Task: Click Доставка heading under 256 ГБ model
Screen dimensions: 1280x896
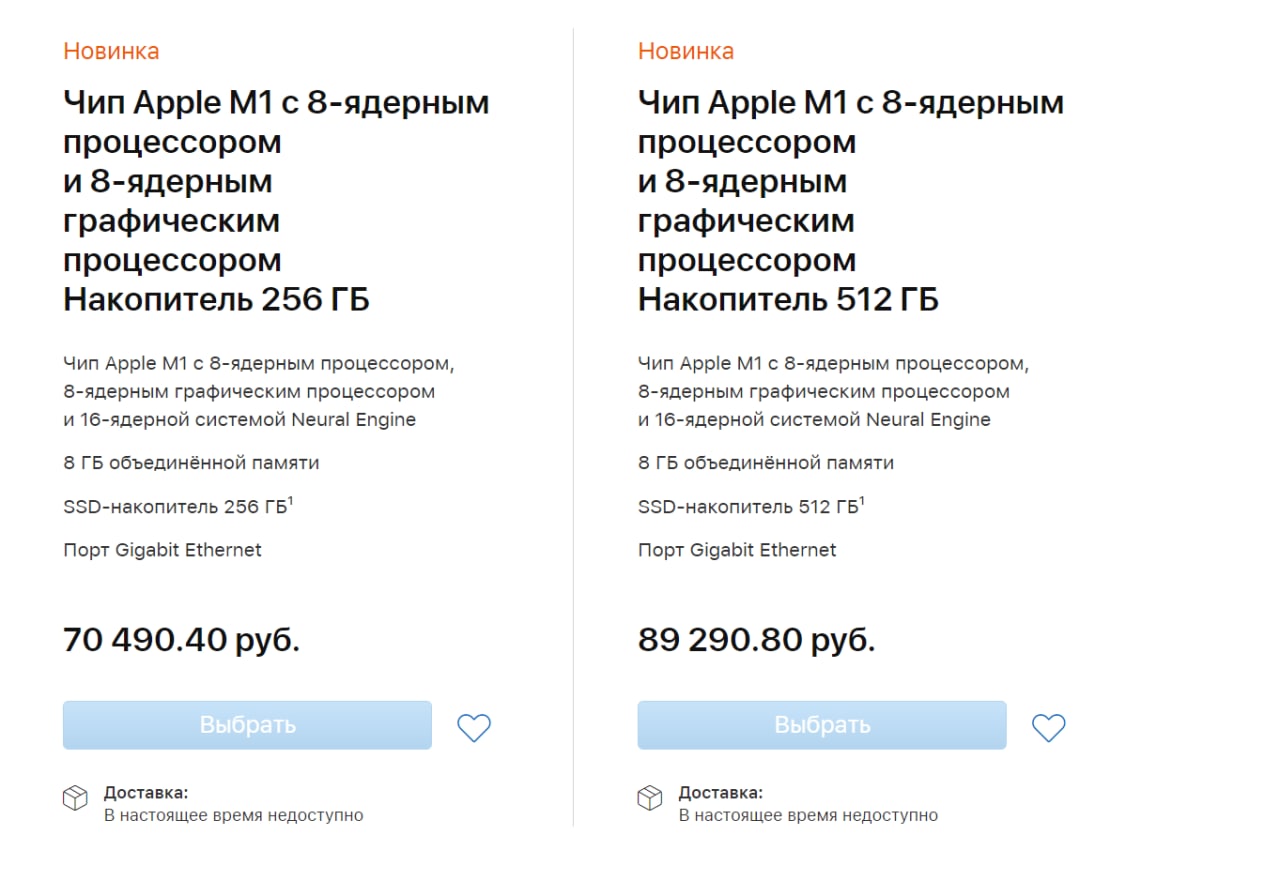Action: click(x=146, y=793)
